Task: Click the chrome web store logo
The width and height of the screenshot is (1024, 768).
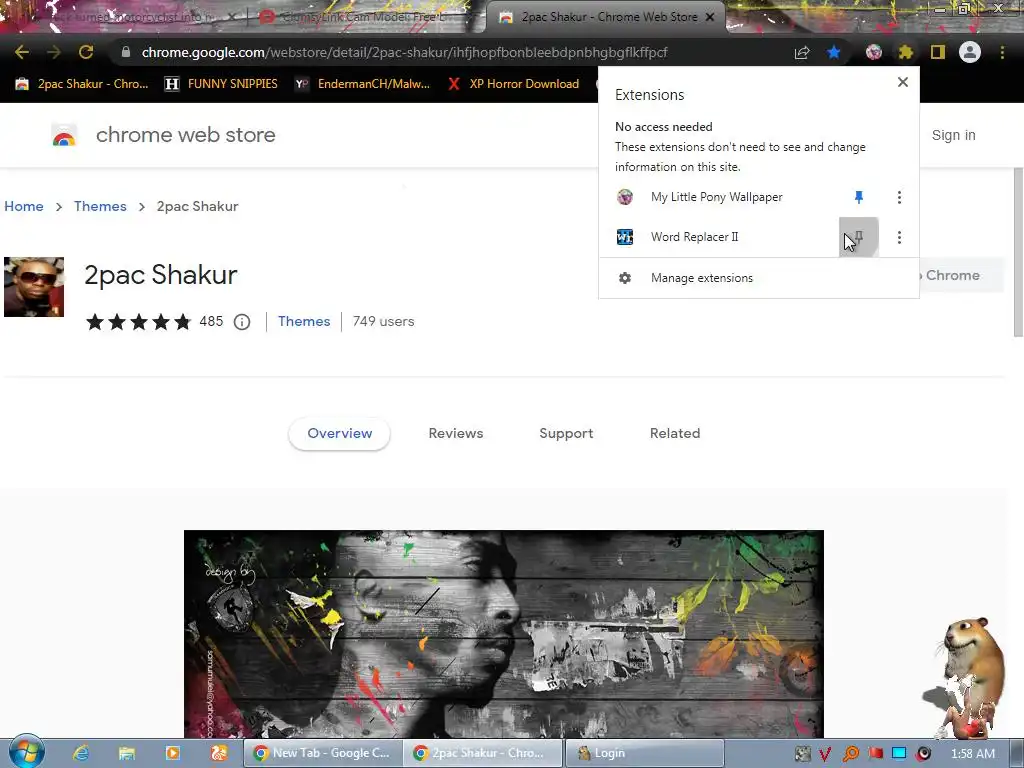Action: pos(64,135)
